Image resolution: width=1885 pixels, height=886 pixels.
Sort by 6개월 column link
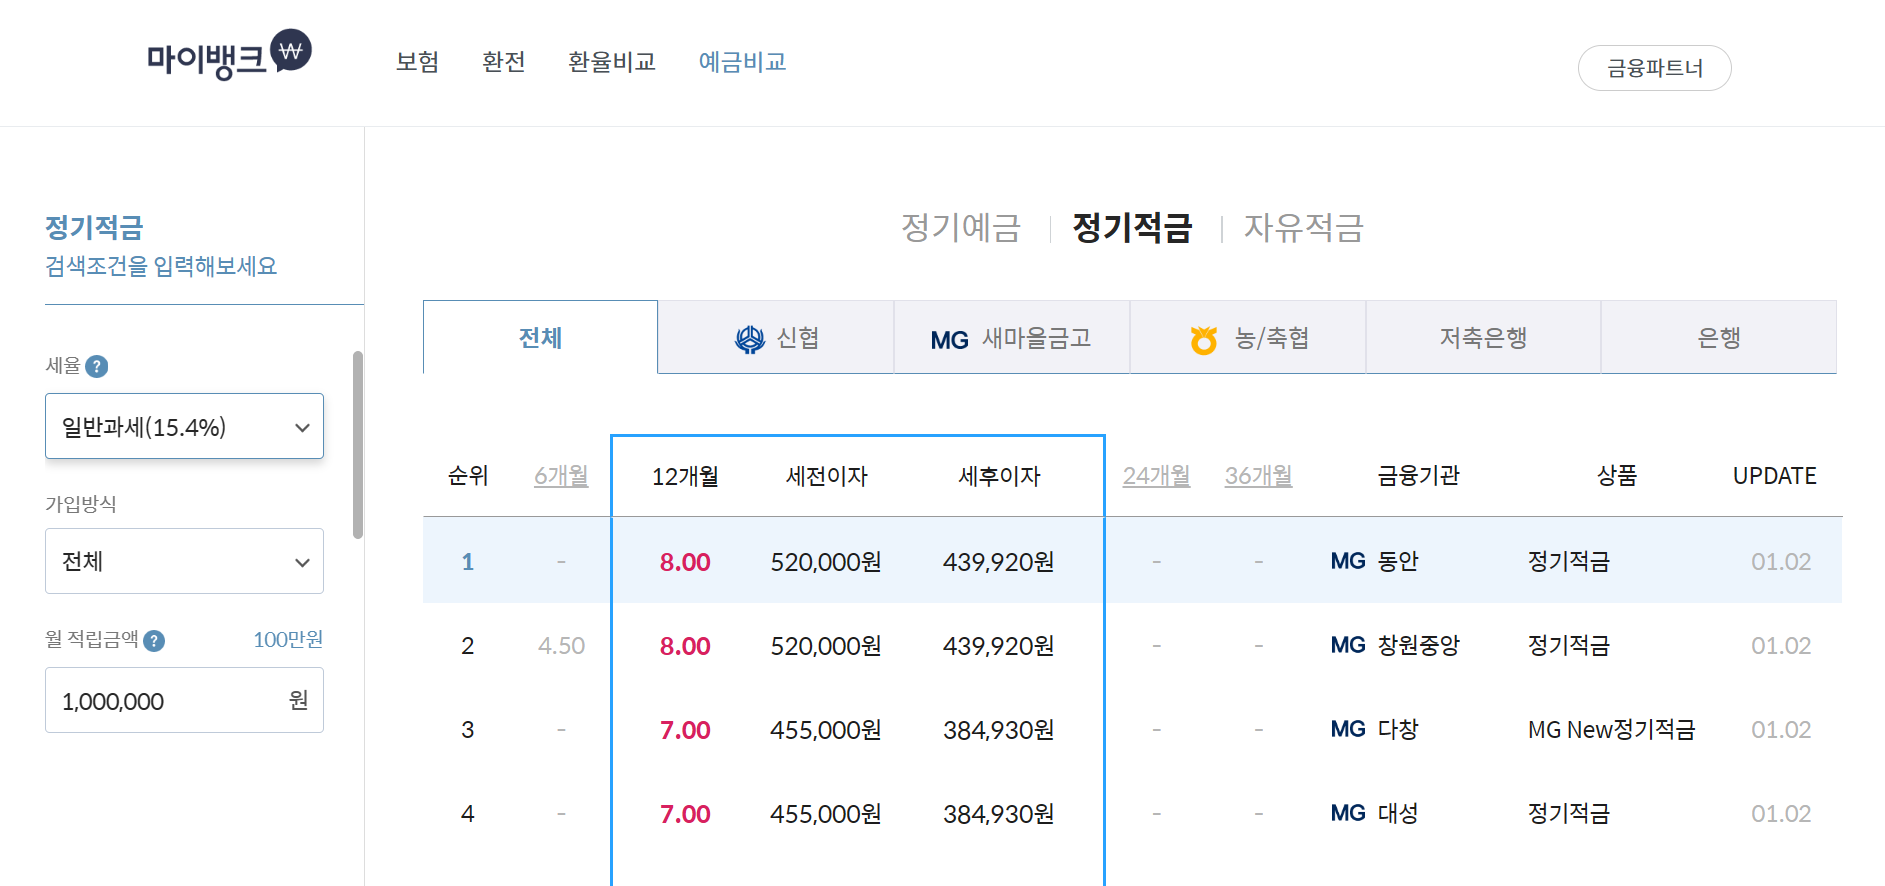(x=561, y=476)
